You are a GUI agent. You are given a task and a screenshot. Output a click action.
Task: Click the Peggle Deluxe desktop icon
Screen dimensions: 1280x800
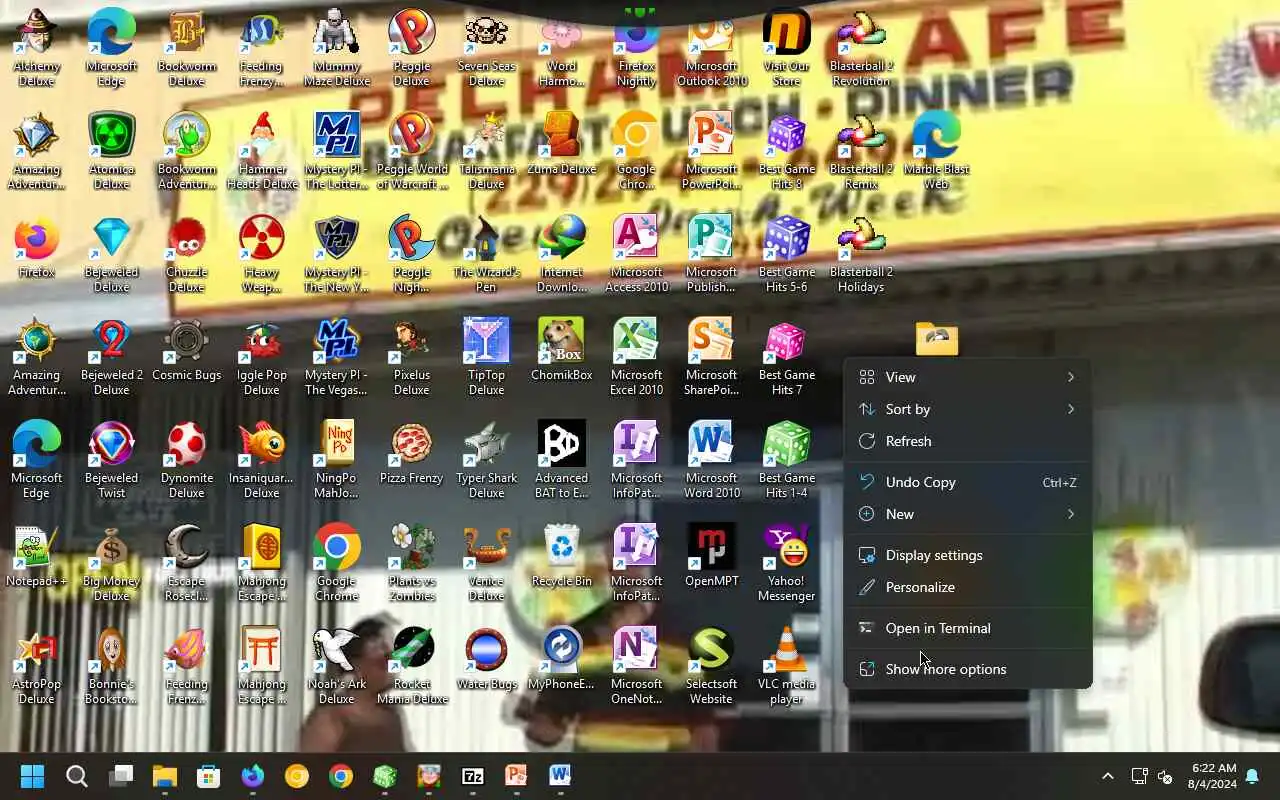pyautogui.click(x=411, y=48)
